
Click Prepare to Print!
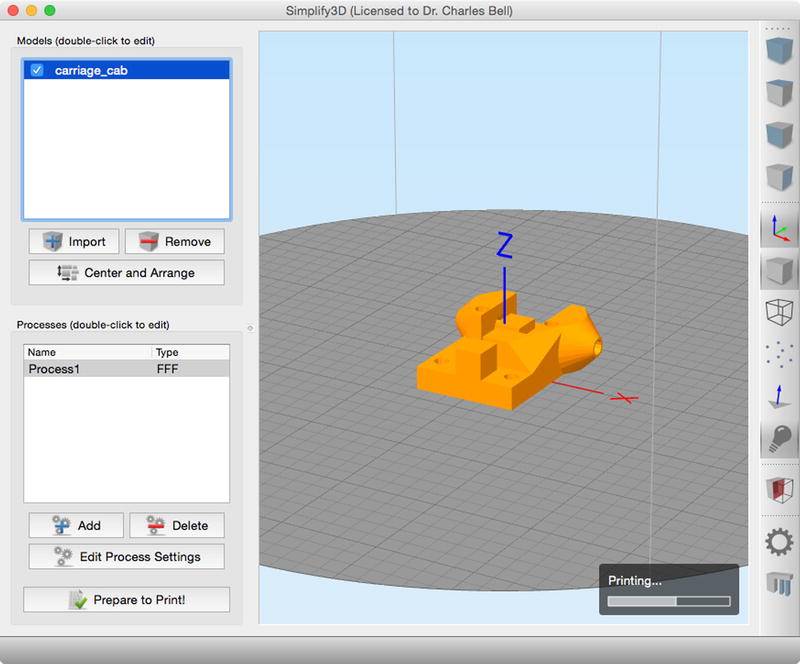[x=127, y=600]
